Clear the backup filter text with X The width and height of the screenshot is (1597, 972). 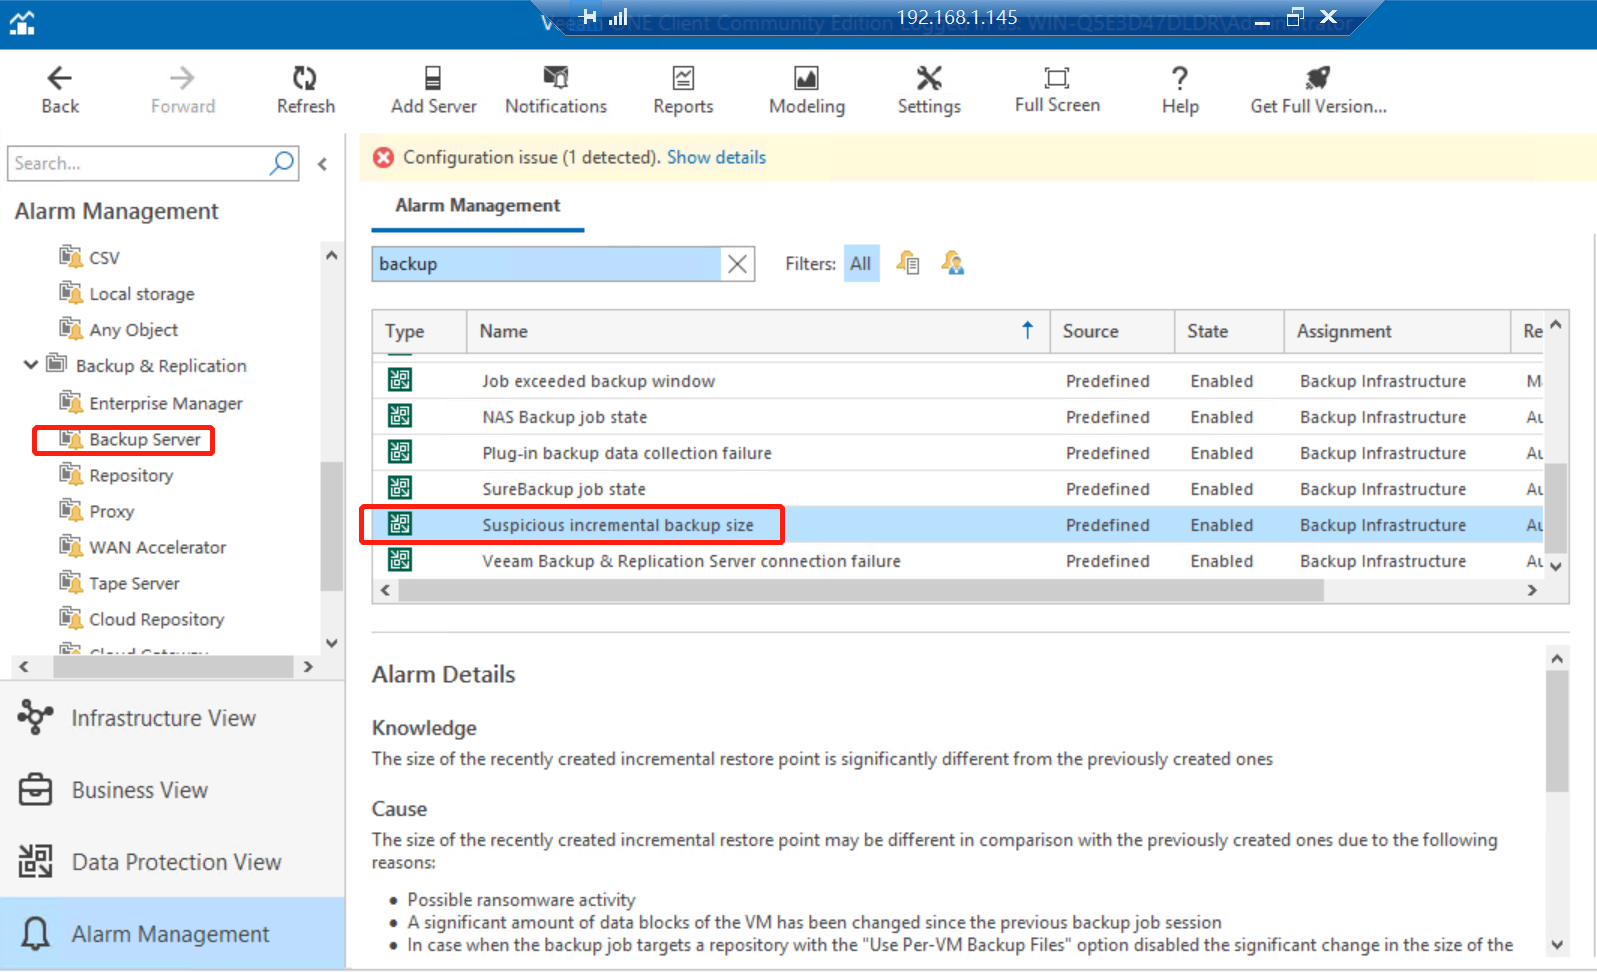pyautogui.click(x=737, y=264)
